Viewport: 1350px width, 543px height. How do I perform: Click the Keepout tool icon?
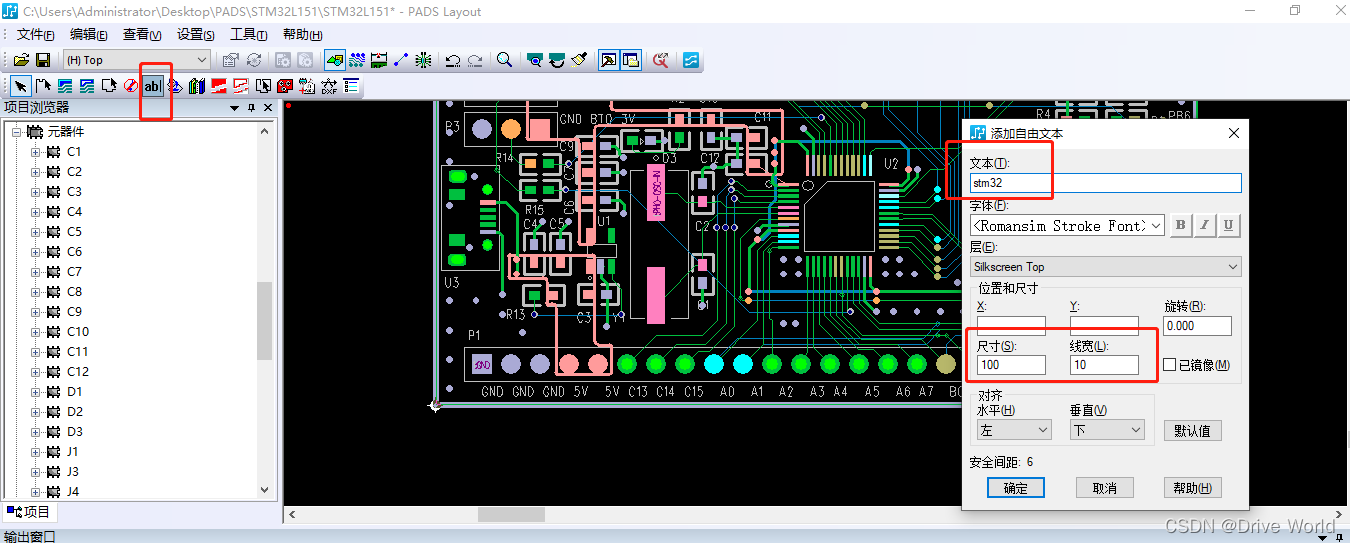130,86
